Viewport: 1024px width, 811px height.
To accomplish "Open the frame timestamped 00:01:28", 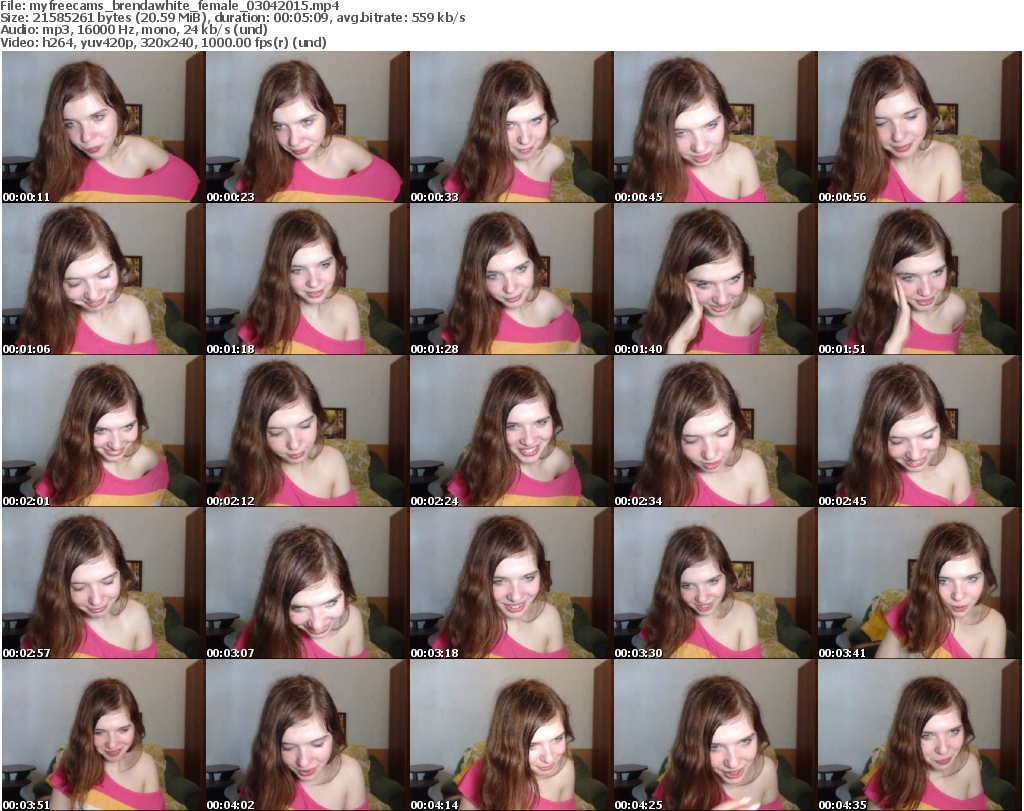I will 511,280.
